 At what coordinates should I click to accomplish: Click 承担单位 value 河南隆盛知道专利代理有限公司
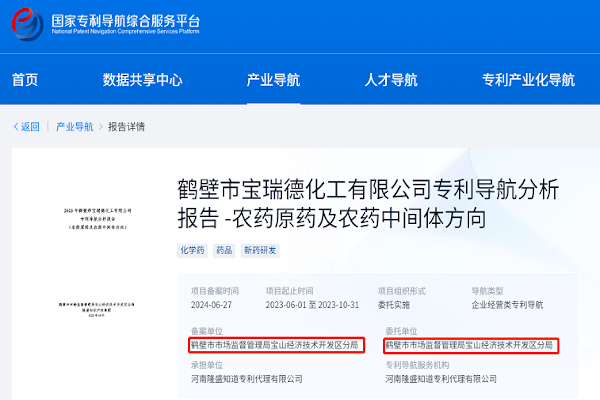[x=247, y=379]
